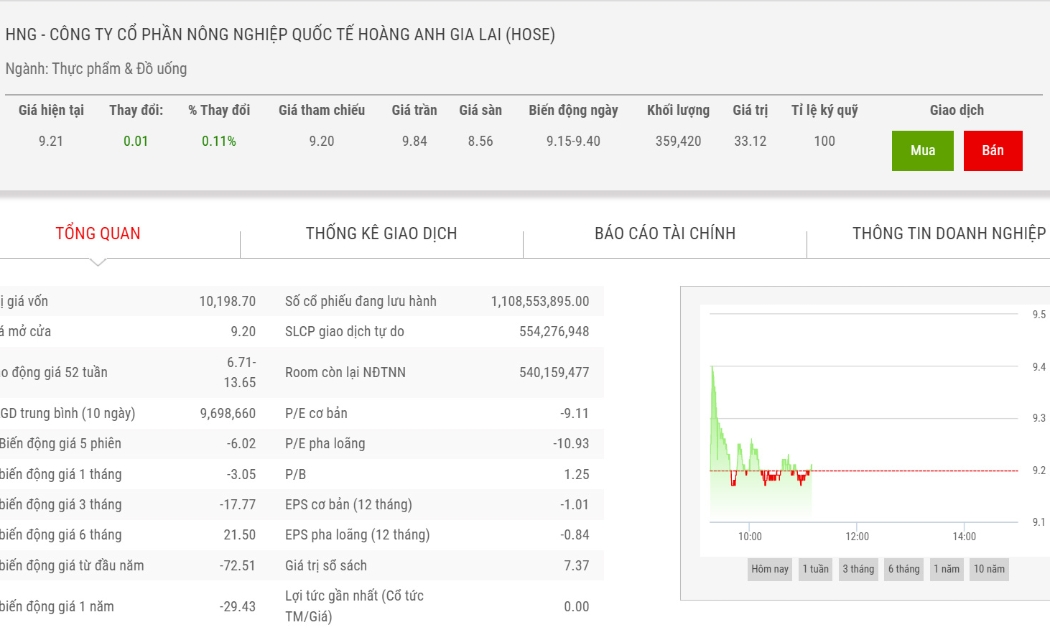The width and height of the screenshot is (1050, 630).
Task: Click the foreign room value 540,159,477
Action: (554, 372)
